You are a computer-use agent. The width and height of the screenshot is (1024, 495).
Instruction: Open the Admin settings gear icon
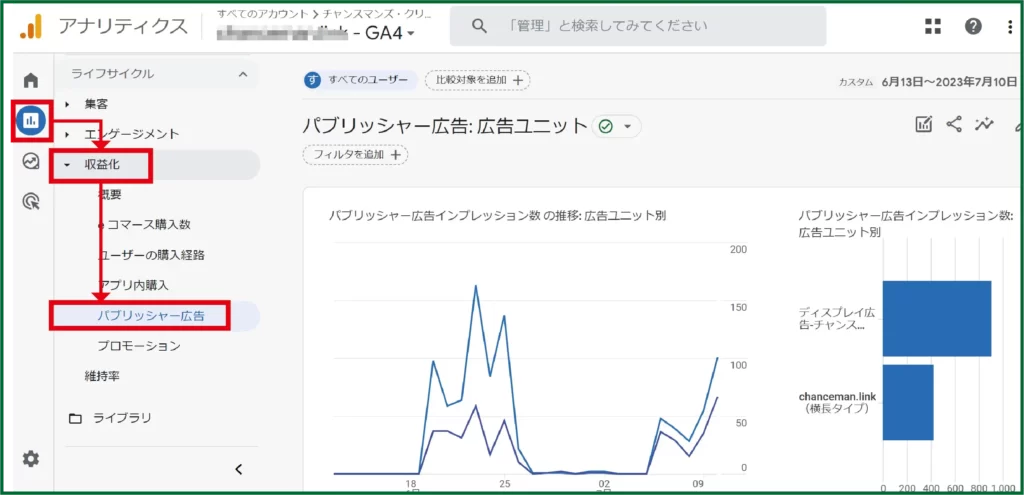pos(31,459)
